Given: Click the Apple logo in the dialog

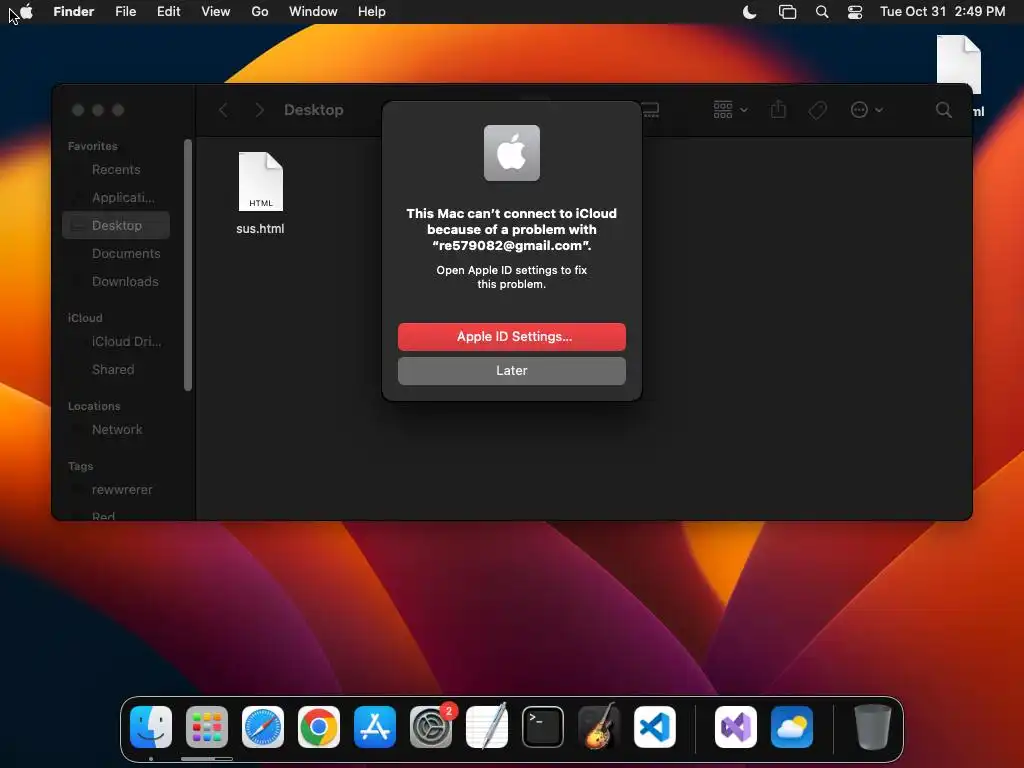Looking at the screenshot, I should (x=512, y=153).
